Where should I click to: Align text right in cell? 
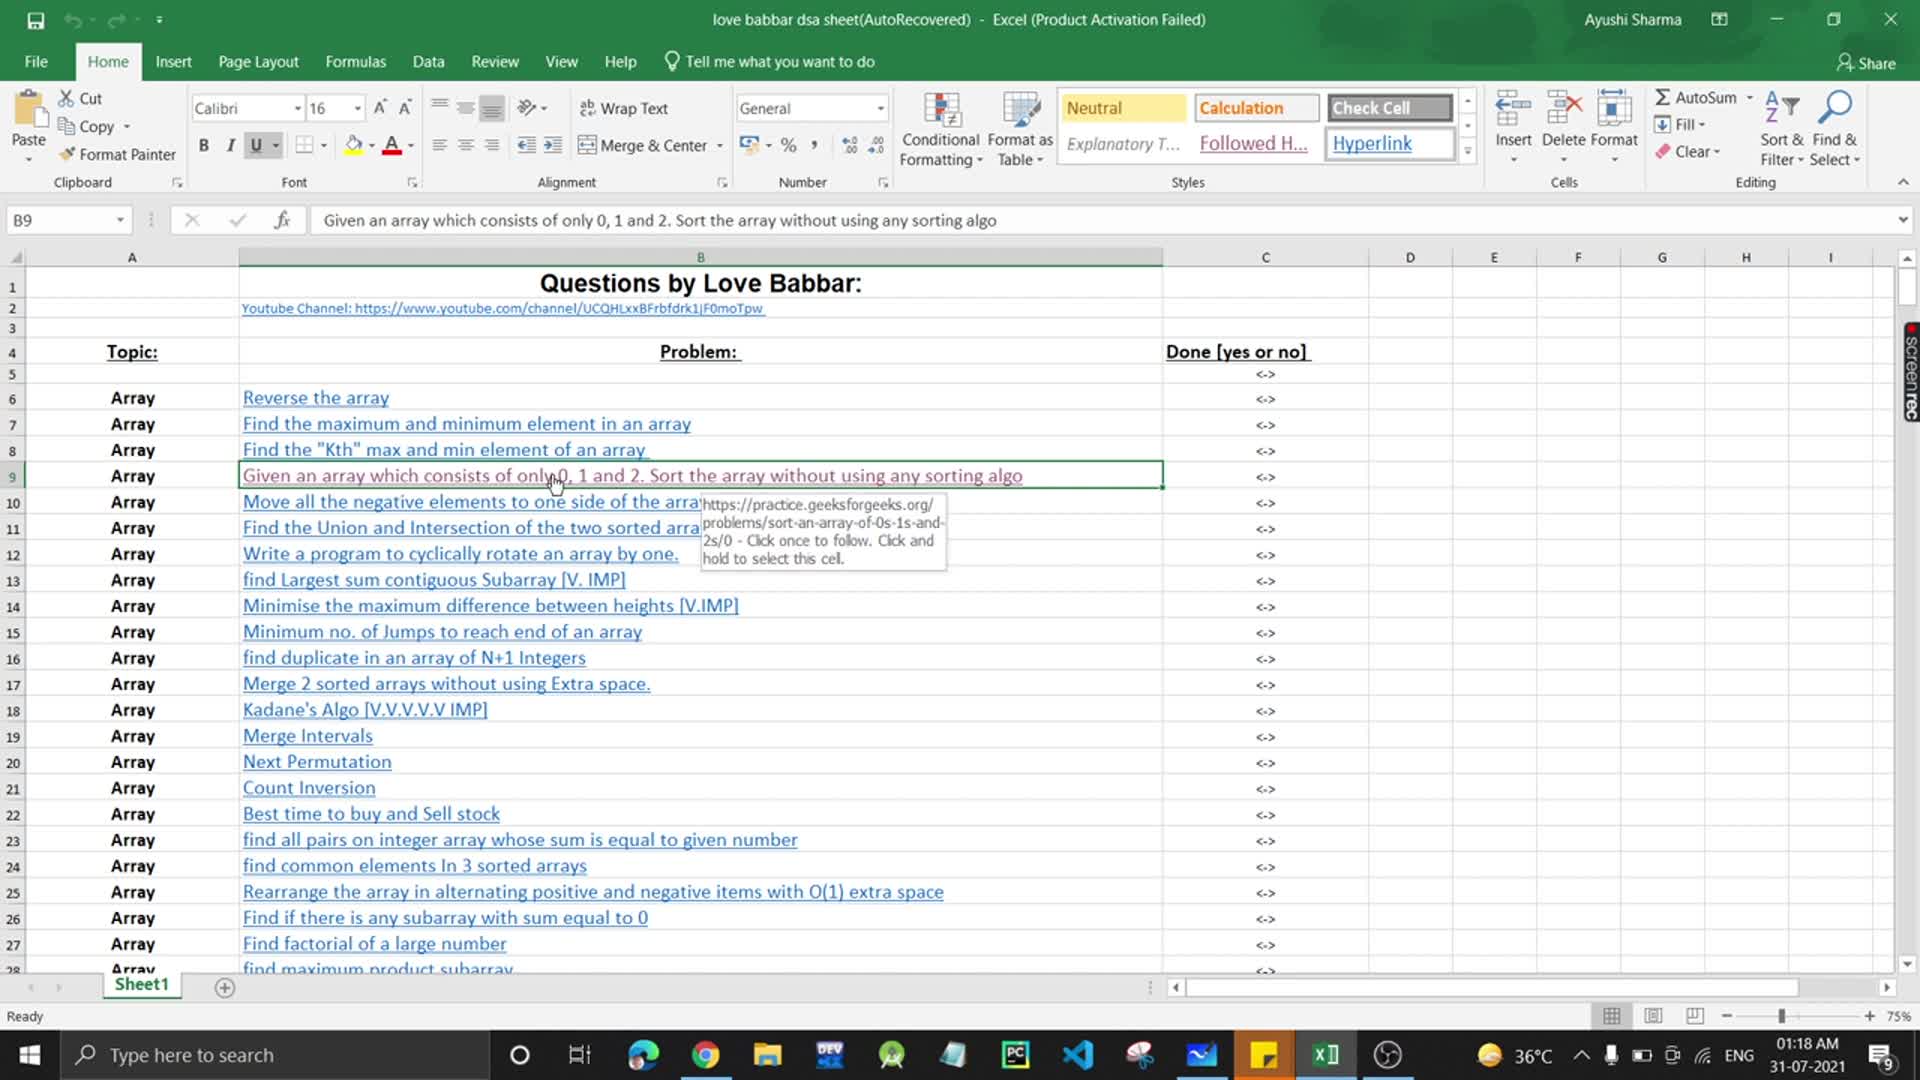coord(491,145)
